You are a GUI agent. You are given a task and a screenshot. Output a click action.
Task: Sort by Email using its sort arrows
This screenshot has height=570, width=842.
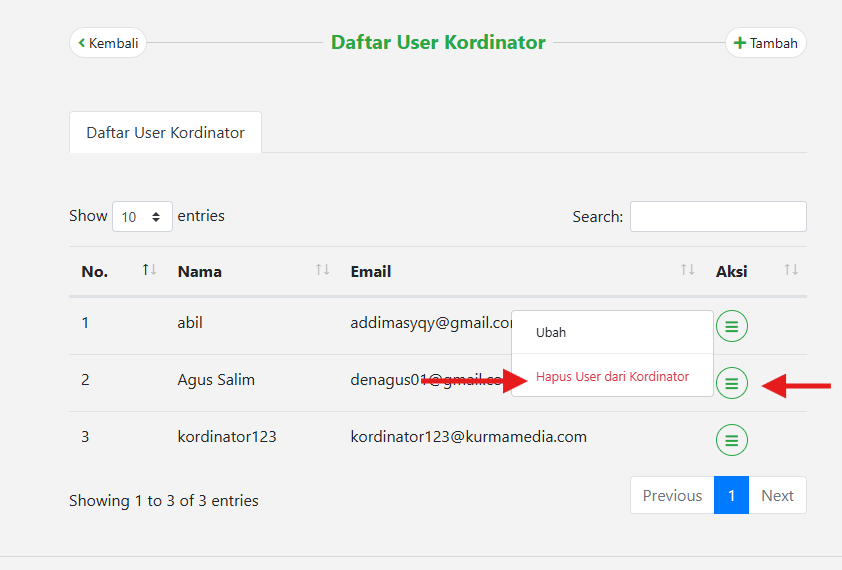pyautogui.click(x=687, y=270)
